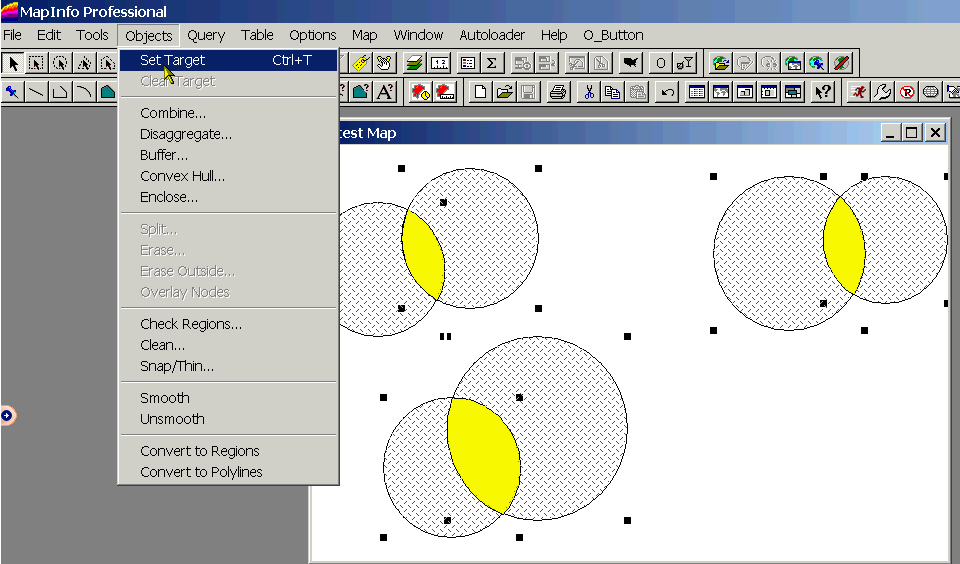Click the Layer Control icon
This screenshot has height=564, width=960.
click(414, 63)
